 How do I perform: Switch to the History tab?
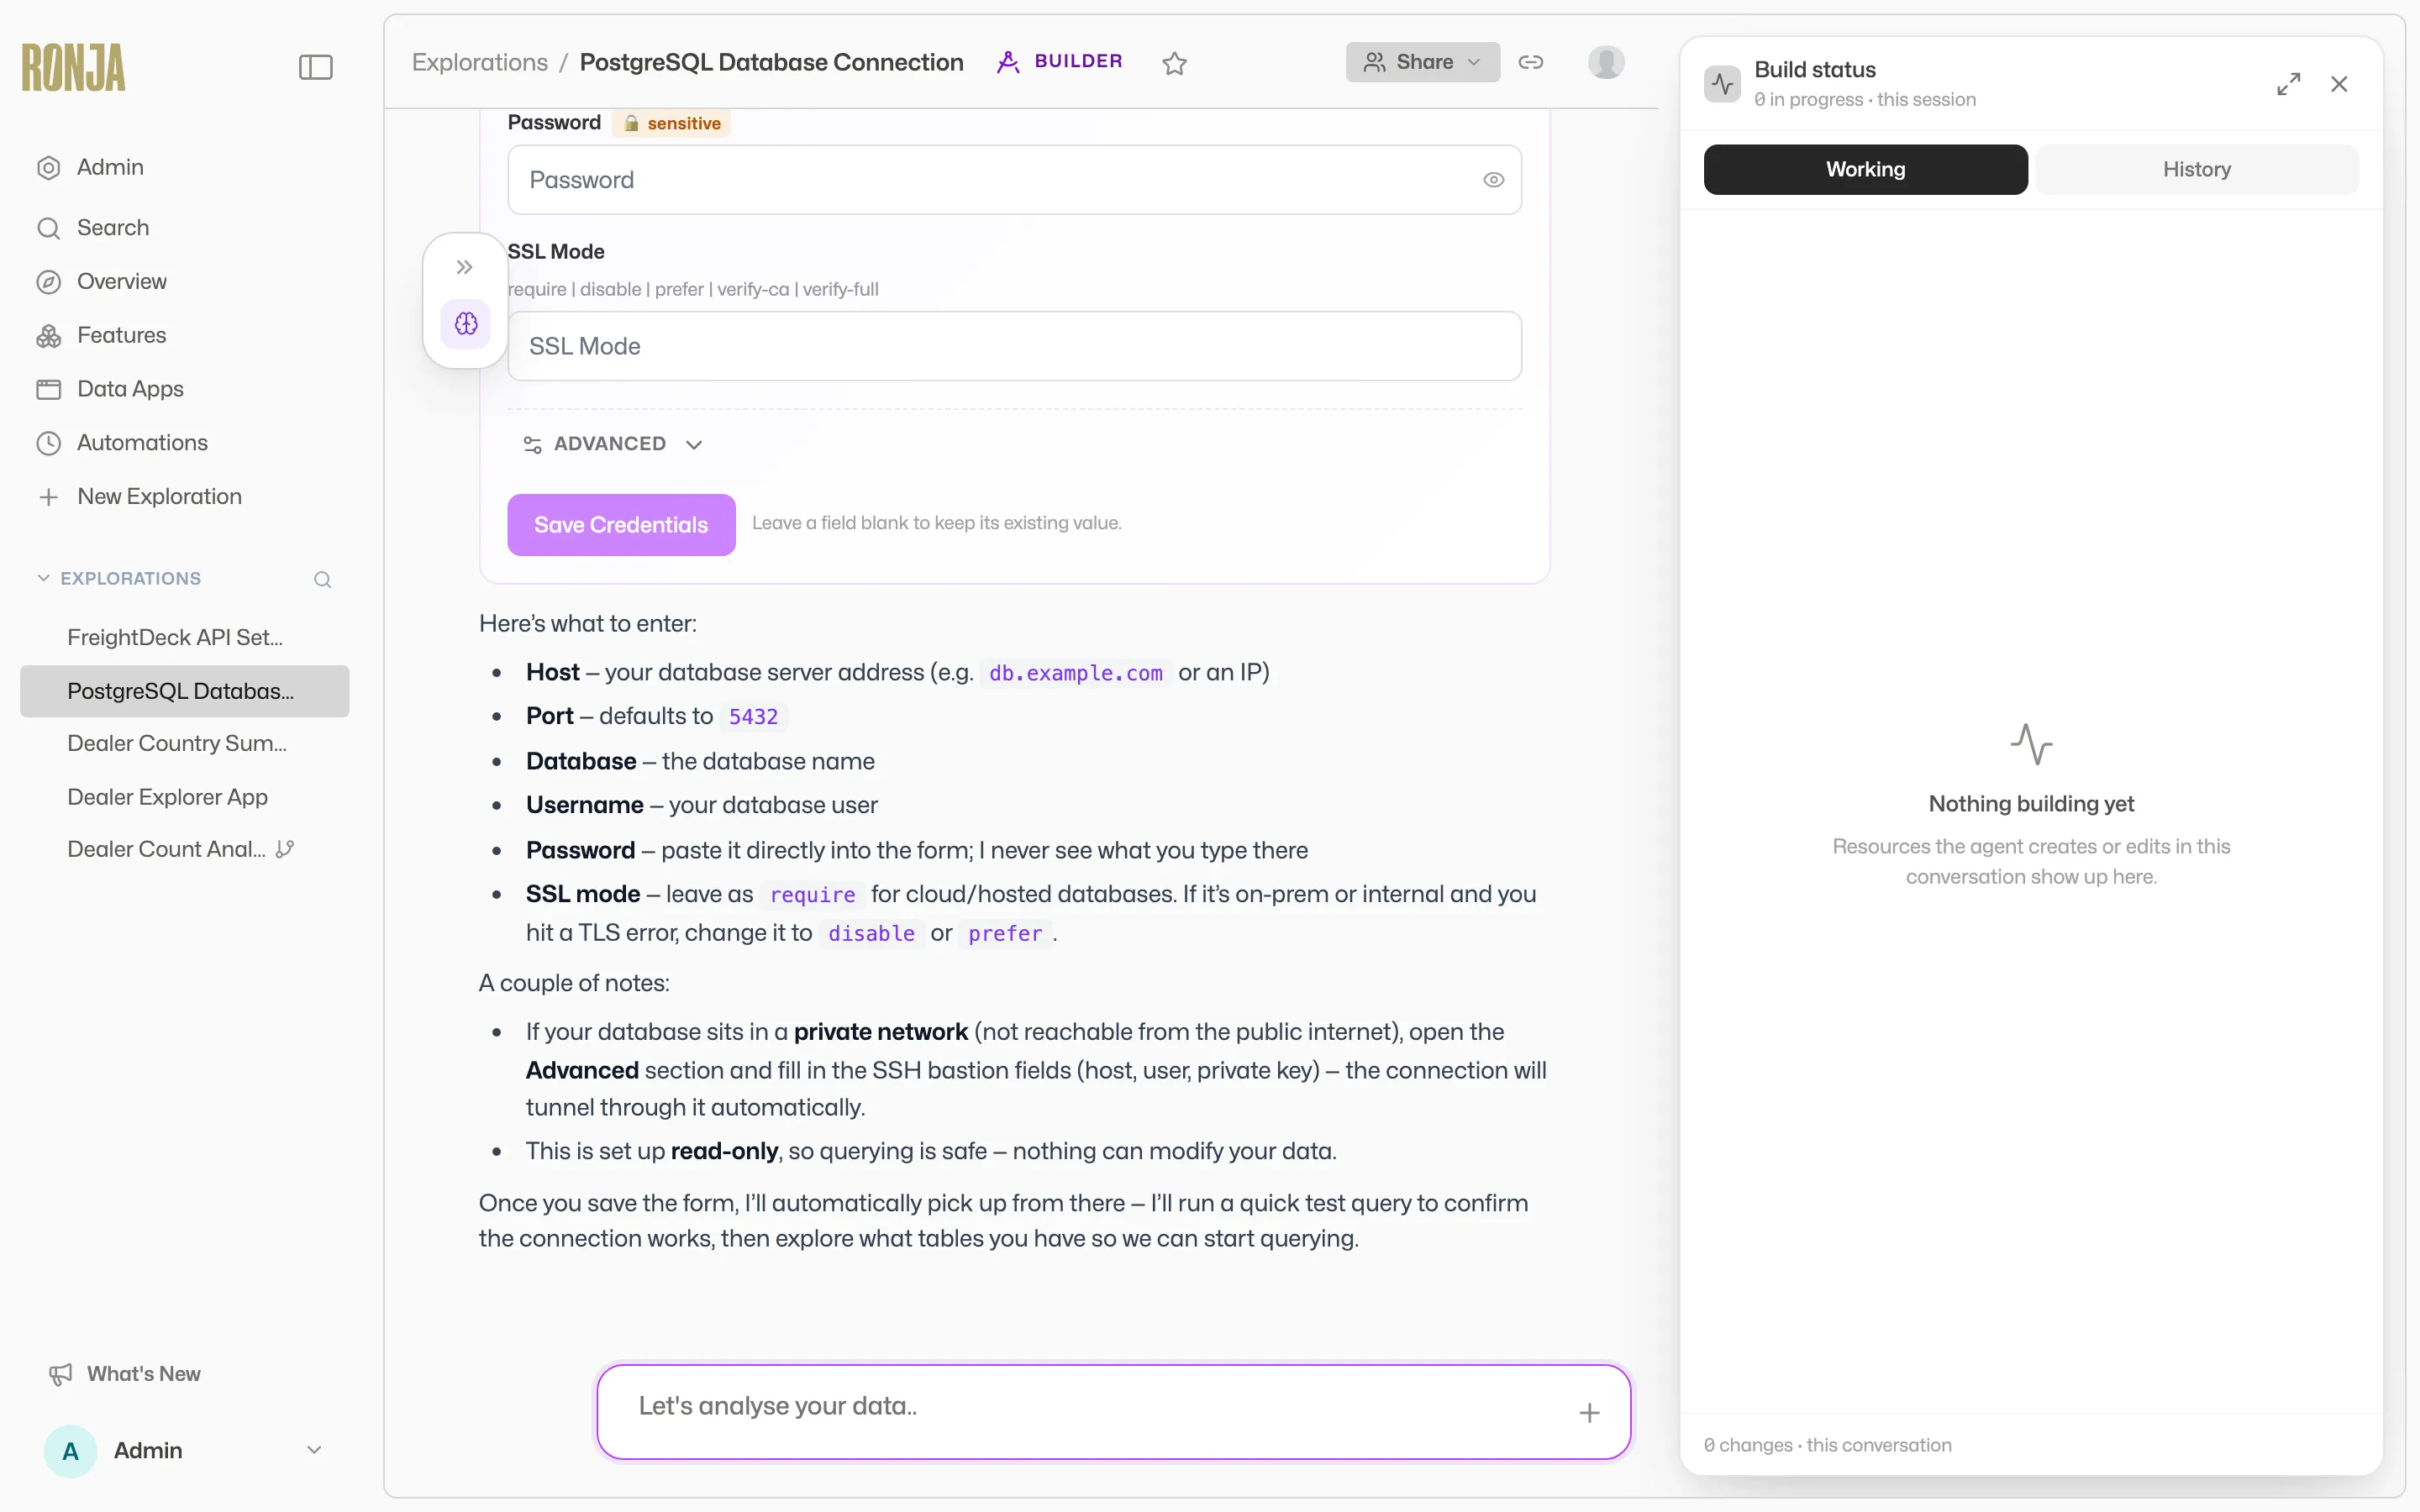2196,169
